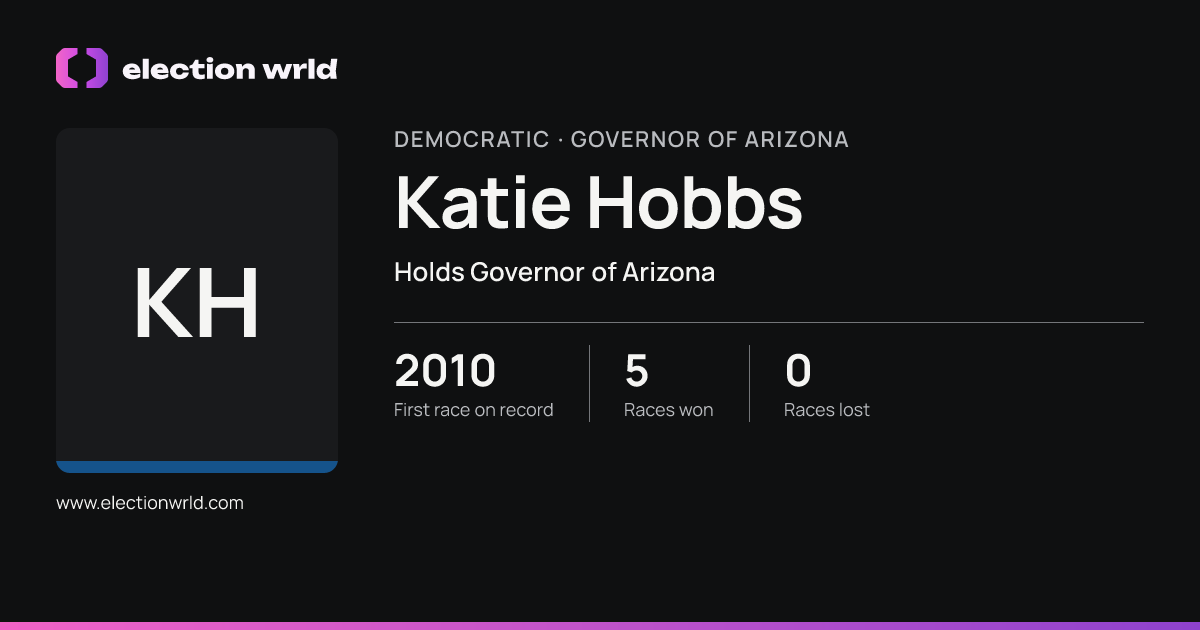Click the 2010 first race value
Screen dimensions: 1200x630
click(x=445, y=371)
